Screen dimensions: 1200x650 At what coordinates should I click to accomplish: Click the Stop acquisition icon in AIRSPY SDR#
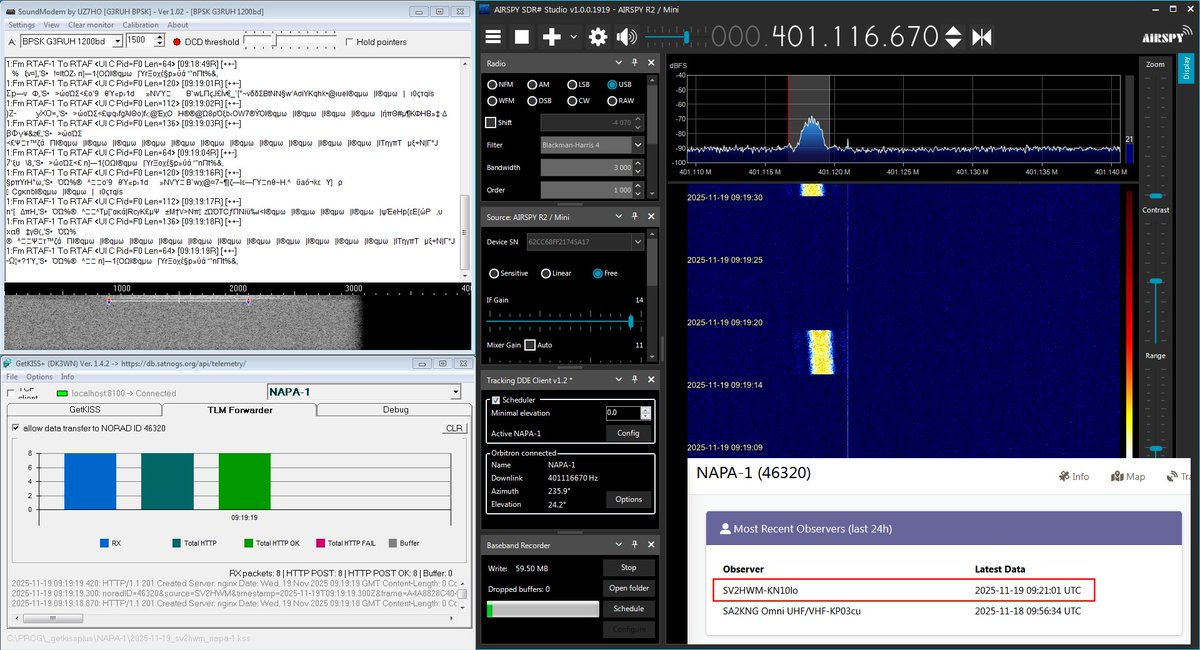[521, 36]
